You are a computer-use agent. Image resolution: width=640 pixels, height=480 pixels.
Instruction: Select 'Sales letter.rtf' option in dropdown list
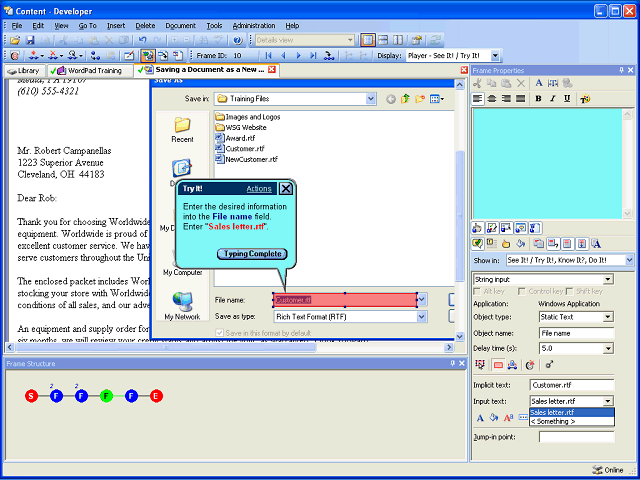pyautogui.click(x=571, y=412)
